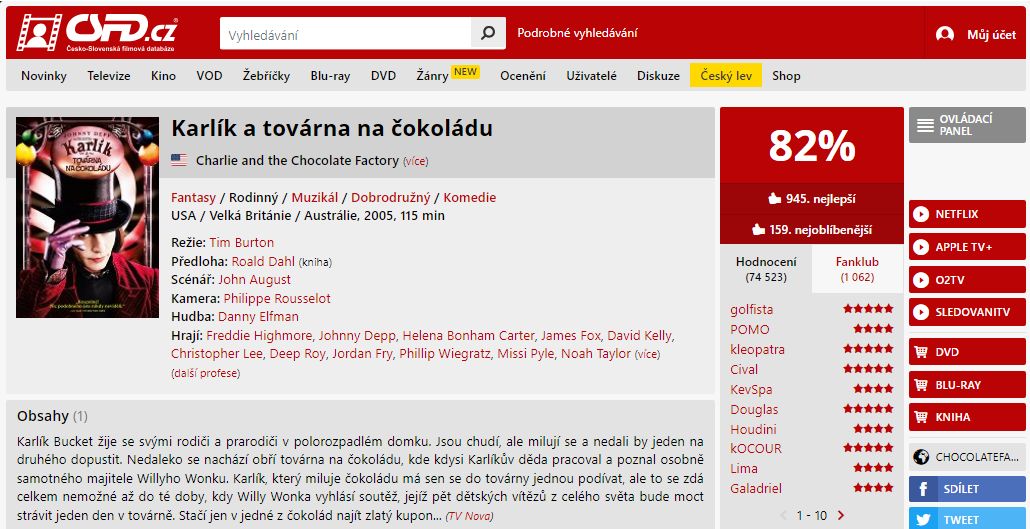Image resolution: width=1030 pixels, height=529 pixels.
Task: Expand cast list with (více)
Action: point(647,354)
